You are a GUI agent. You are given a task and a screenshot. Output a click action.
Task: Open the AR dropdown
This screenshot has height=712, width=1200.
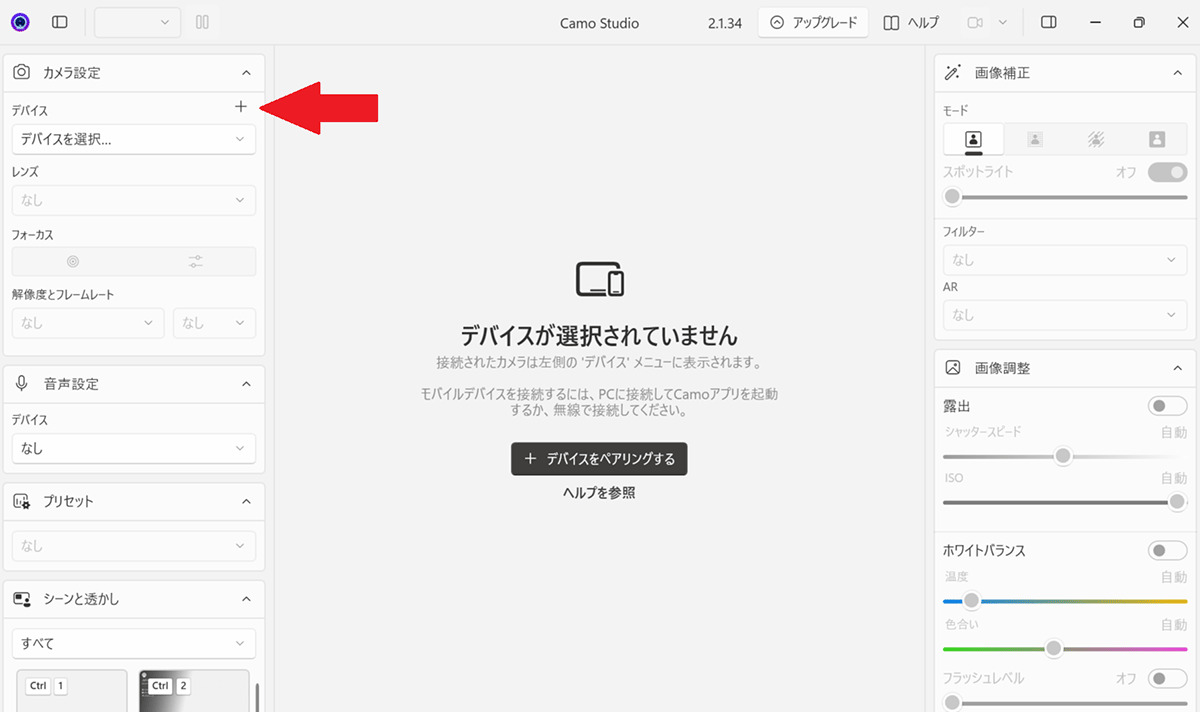[1065, 315]
